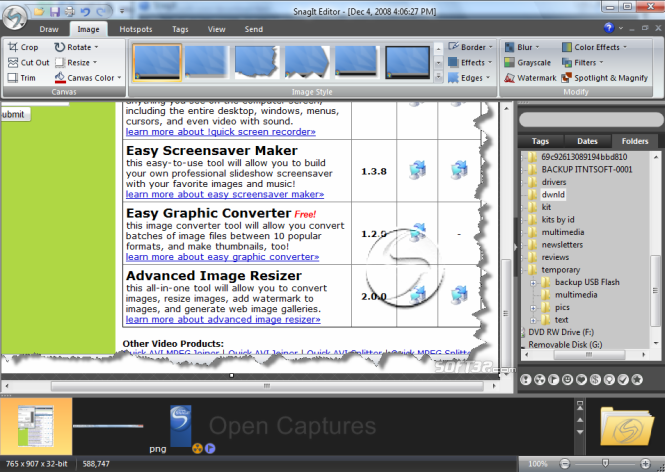Click the star flag icon

(637, 380)
